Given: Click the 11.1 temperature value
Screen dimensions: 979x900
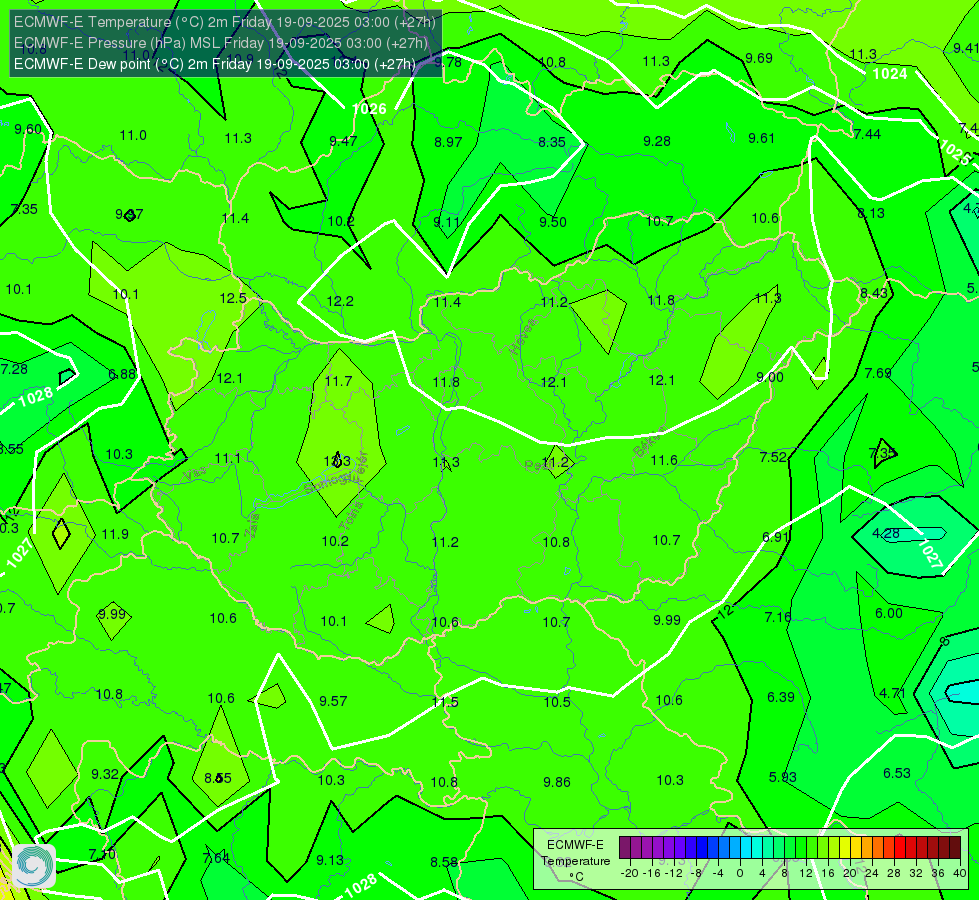Looking at the screenshot, I should (227, 459).
